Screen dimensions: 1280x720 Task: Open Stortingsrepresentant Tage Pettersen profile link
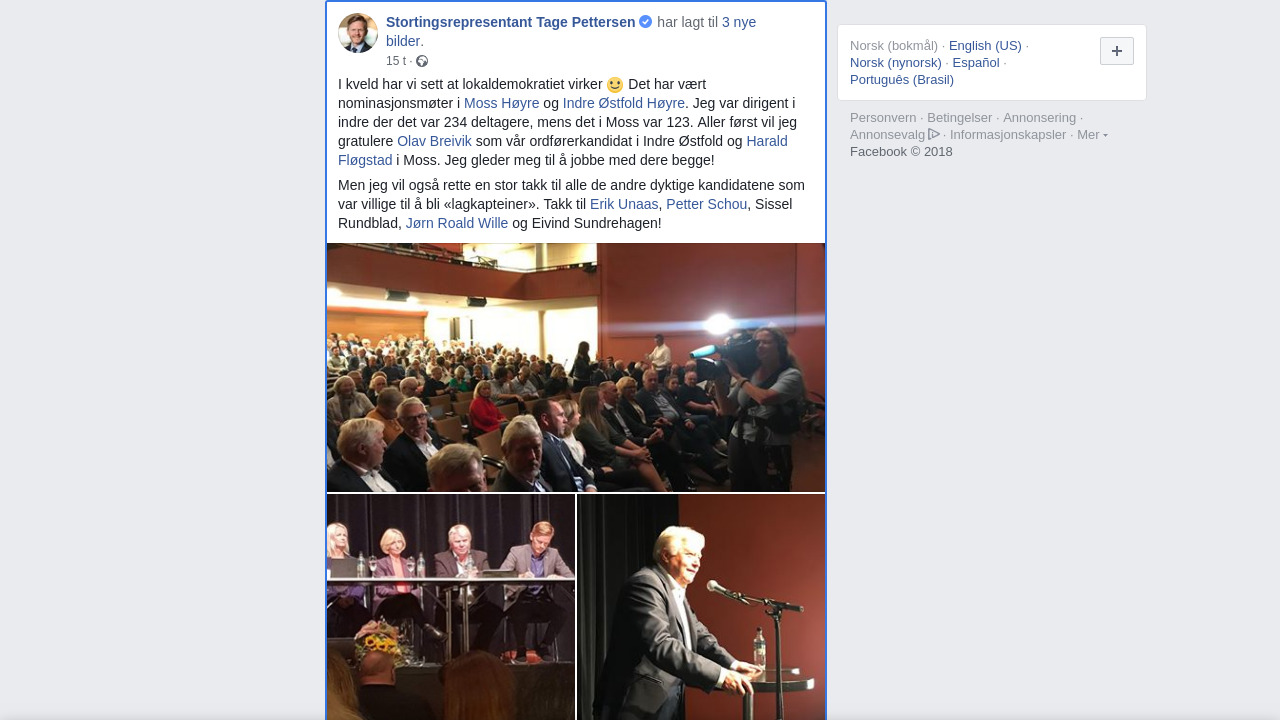(510, 22)
